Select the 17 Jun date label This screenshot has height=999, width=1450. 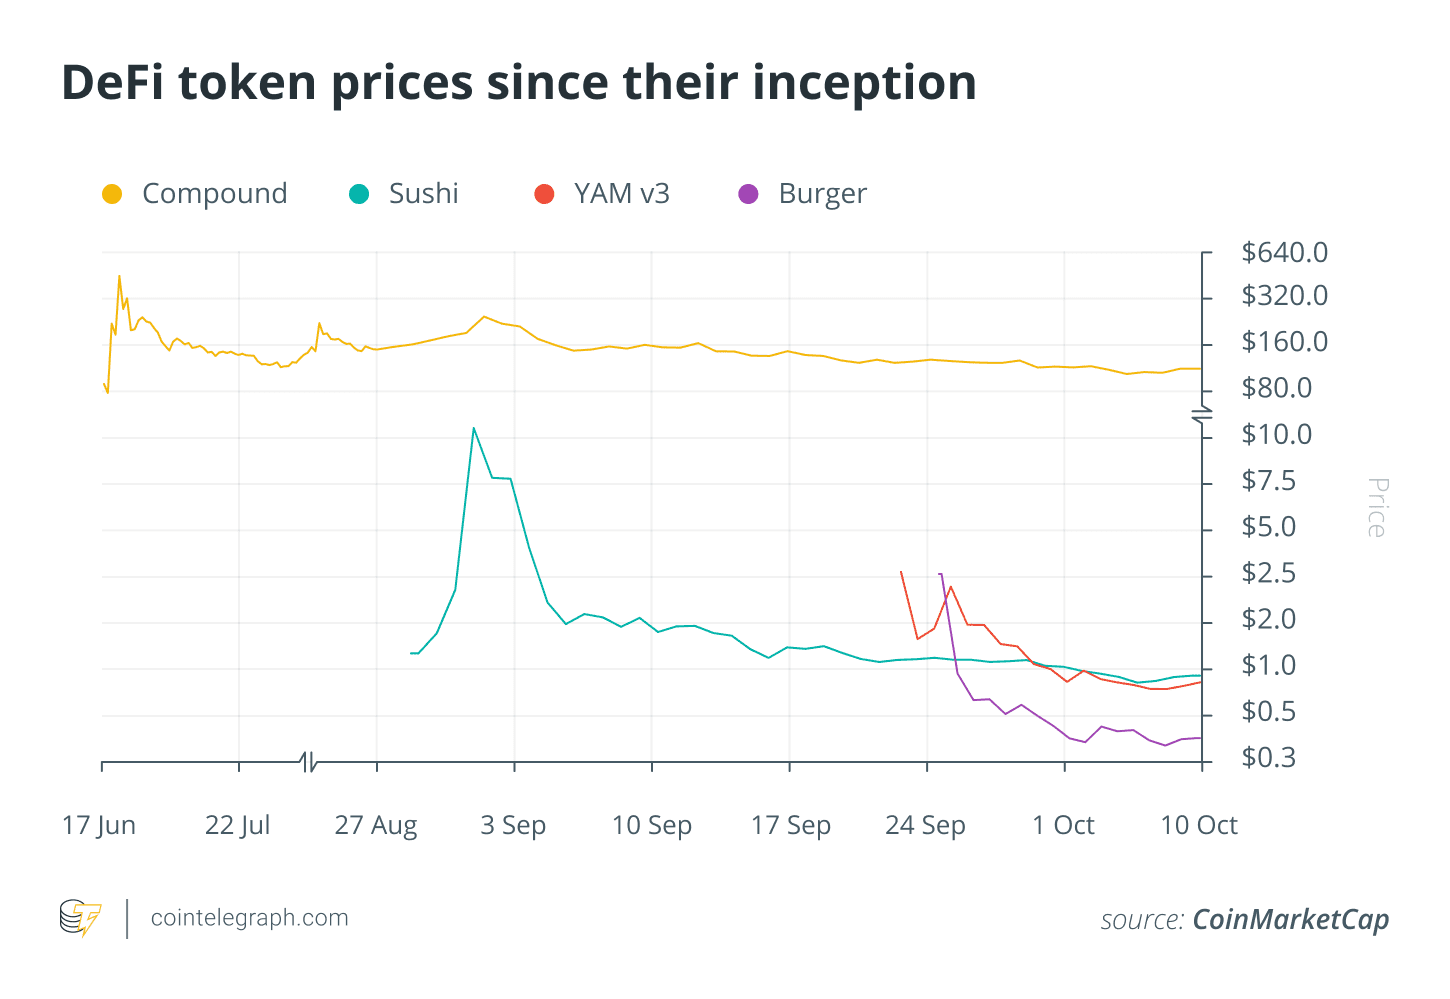click(x=99, y=826)
